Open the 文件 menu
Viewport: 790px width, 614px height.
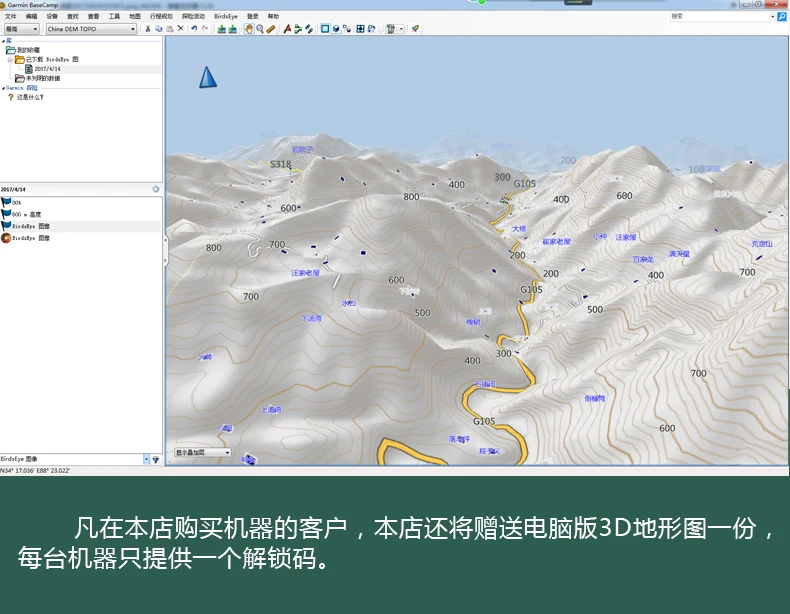[x=10, y=17]
